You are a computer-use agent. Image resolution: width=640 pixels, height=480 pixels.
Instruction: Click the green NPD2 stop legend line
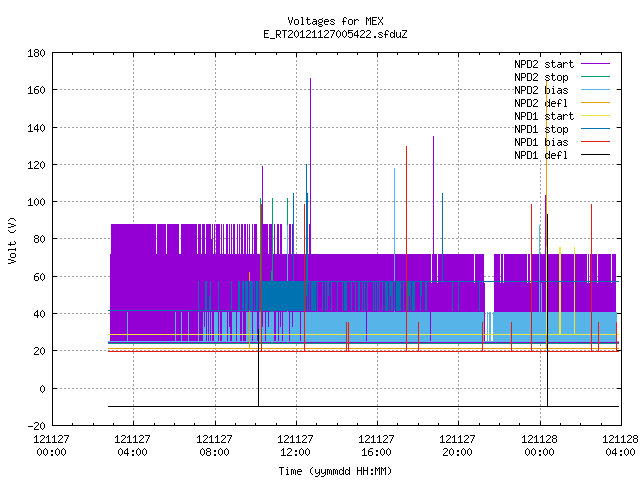tap(595, 77)
